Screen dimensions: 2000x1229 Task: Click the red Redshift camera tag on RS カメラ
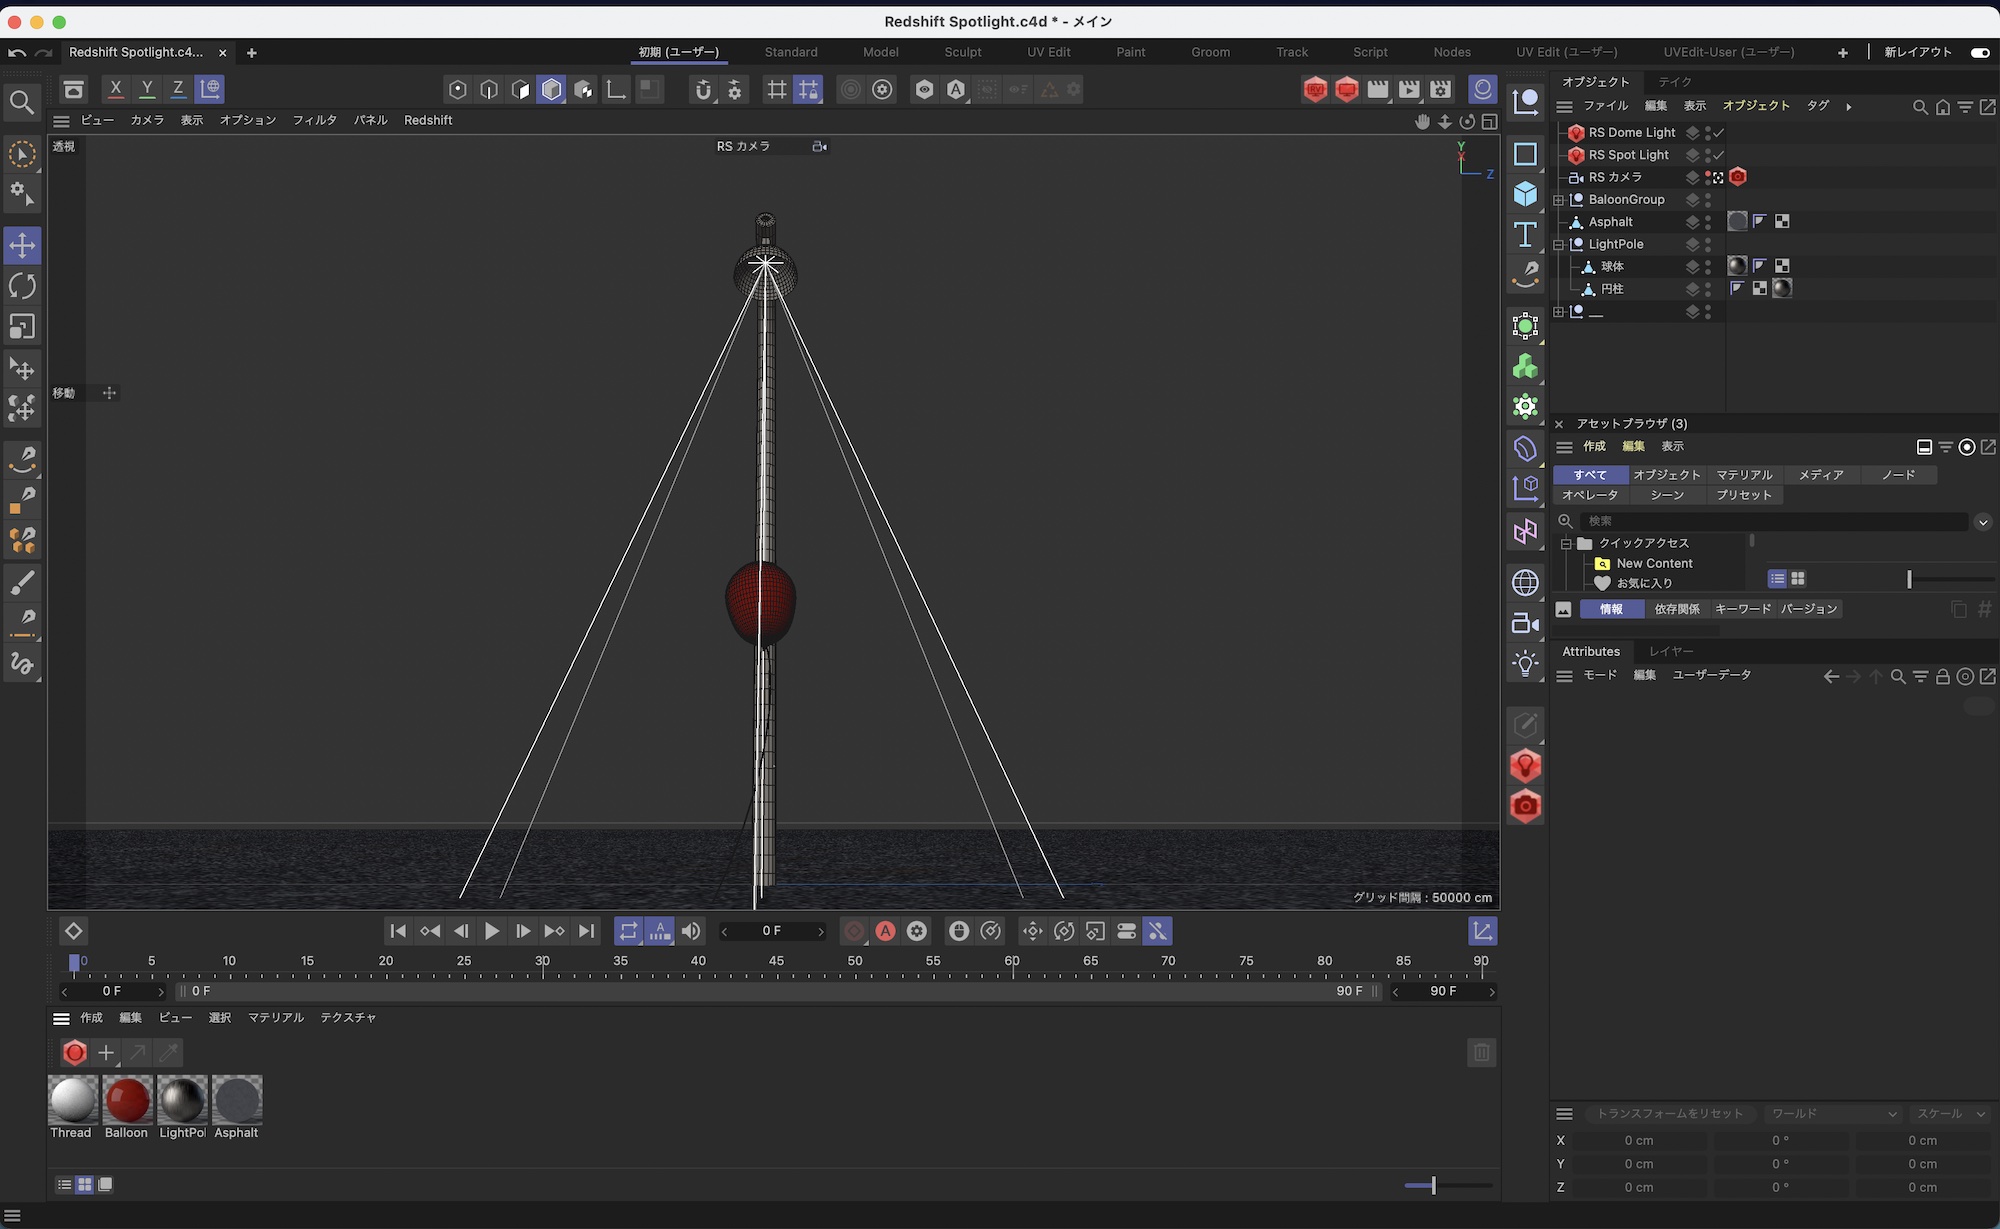coord(1738,177)
